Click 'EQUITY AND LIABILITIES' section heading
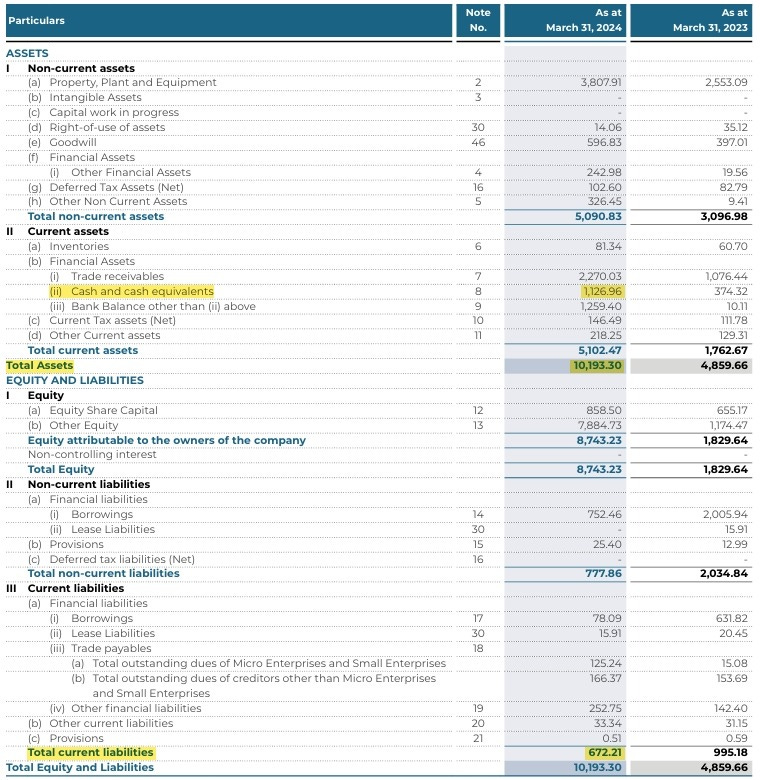760x780 pixels. (75, 380)
